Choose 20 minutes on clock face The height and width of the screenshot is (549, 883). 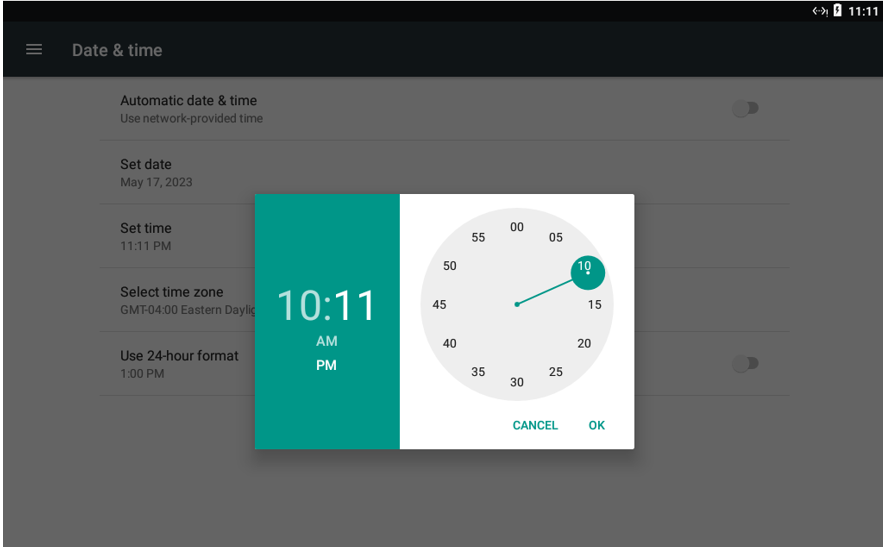[584, 343]
